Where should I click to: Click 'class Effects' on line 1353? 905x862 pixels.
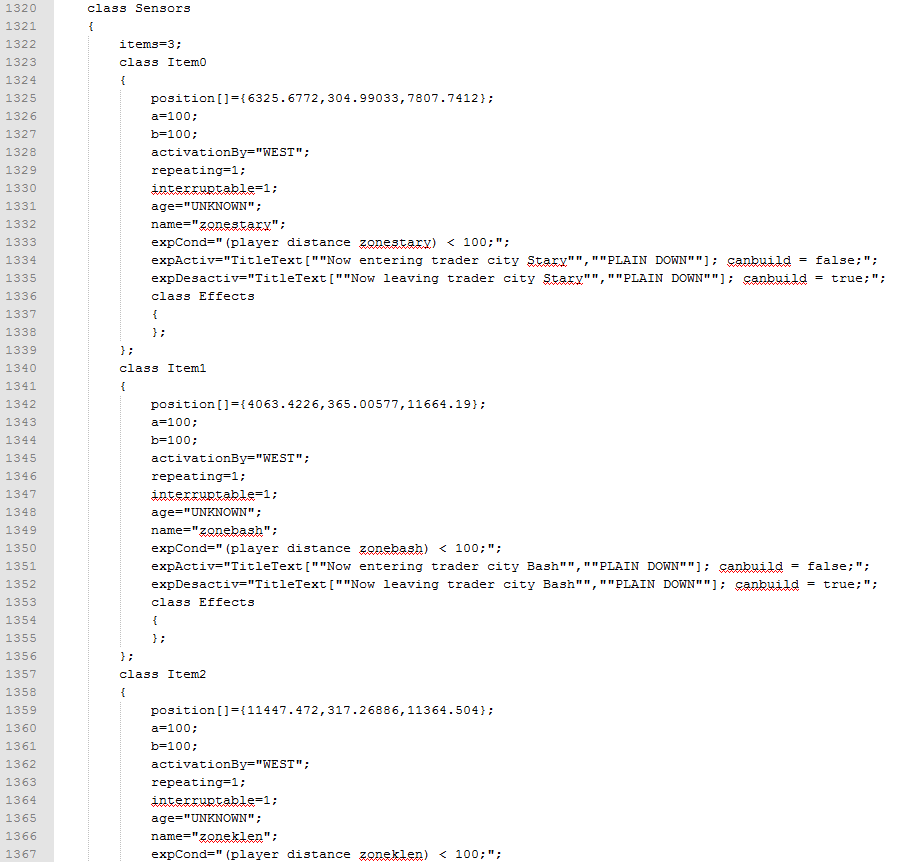point(203,602)
